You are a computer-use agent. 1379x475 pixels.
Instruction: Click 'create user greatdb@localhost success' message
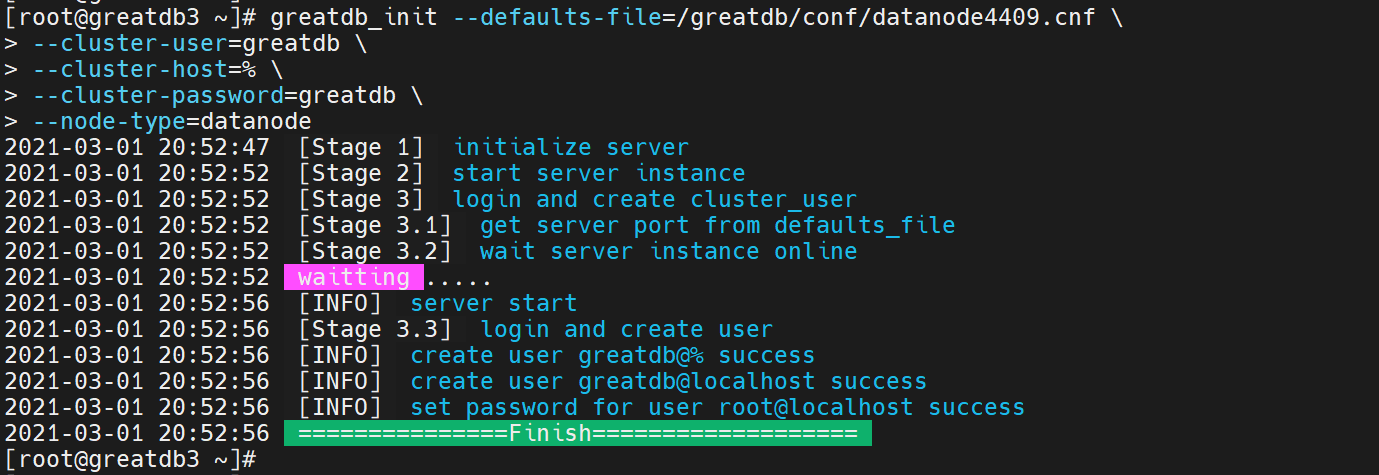tap(669, 382)
